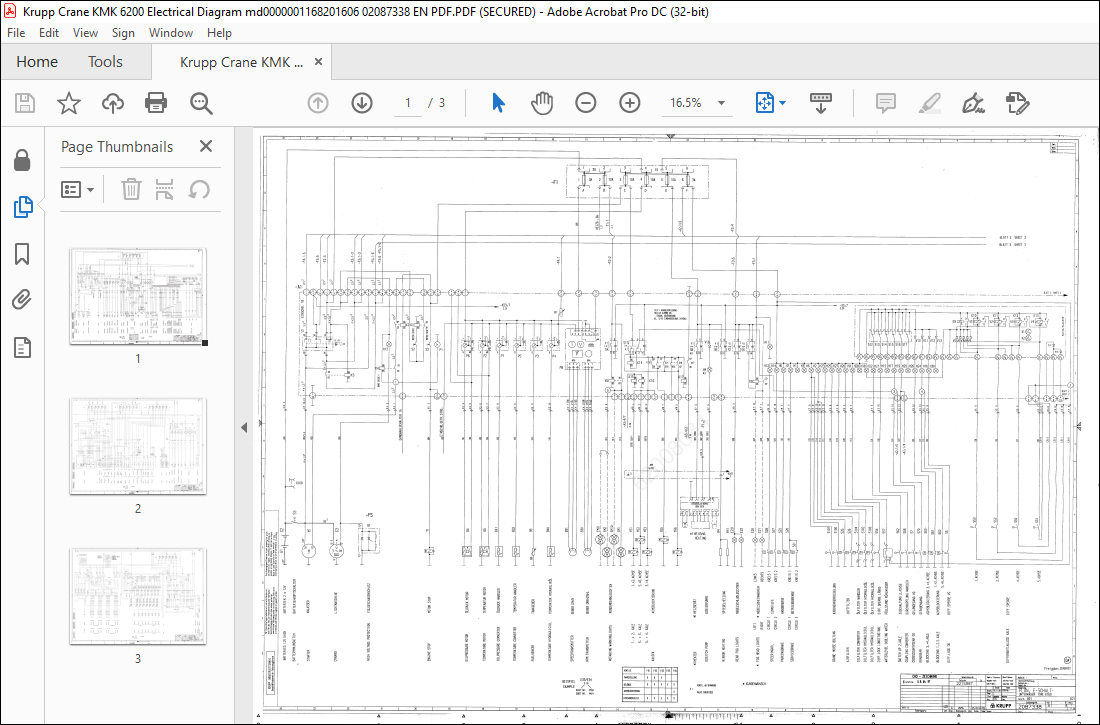
Task: Switch to the Home tab
Action: 37,62
